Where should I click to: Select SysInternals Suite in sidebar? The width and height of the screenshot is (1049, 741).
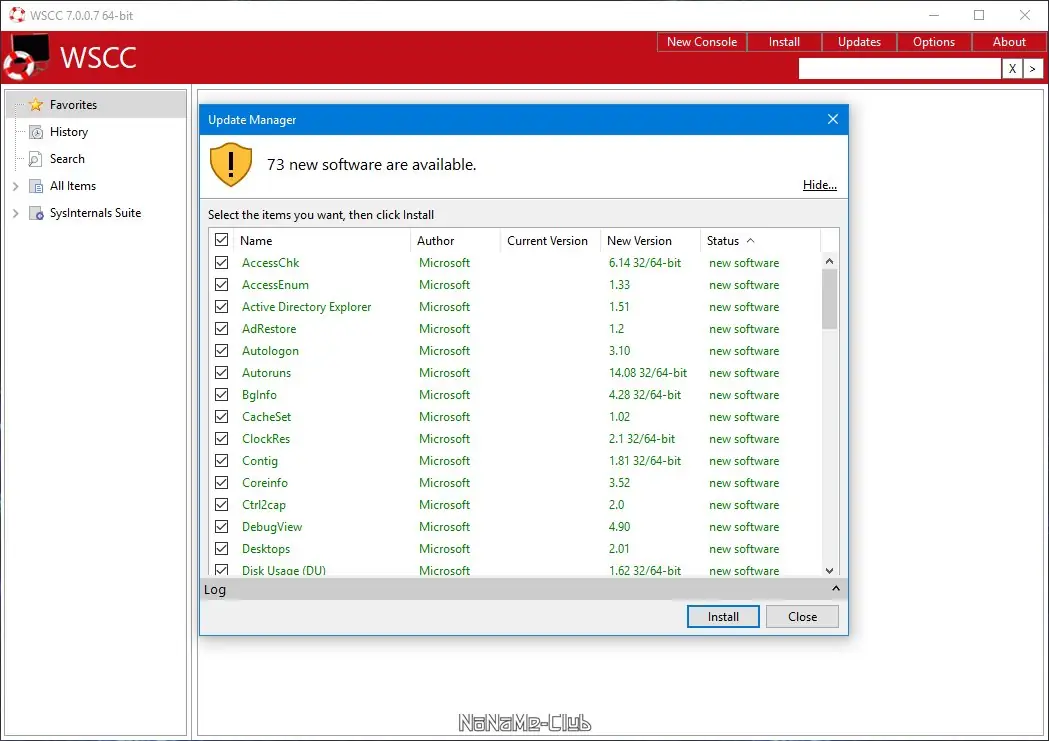pyautogui.click(x=96, y=213)
